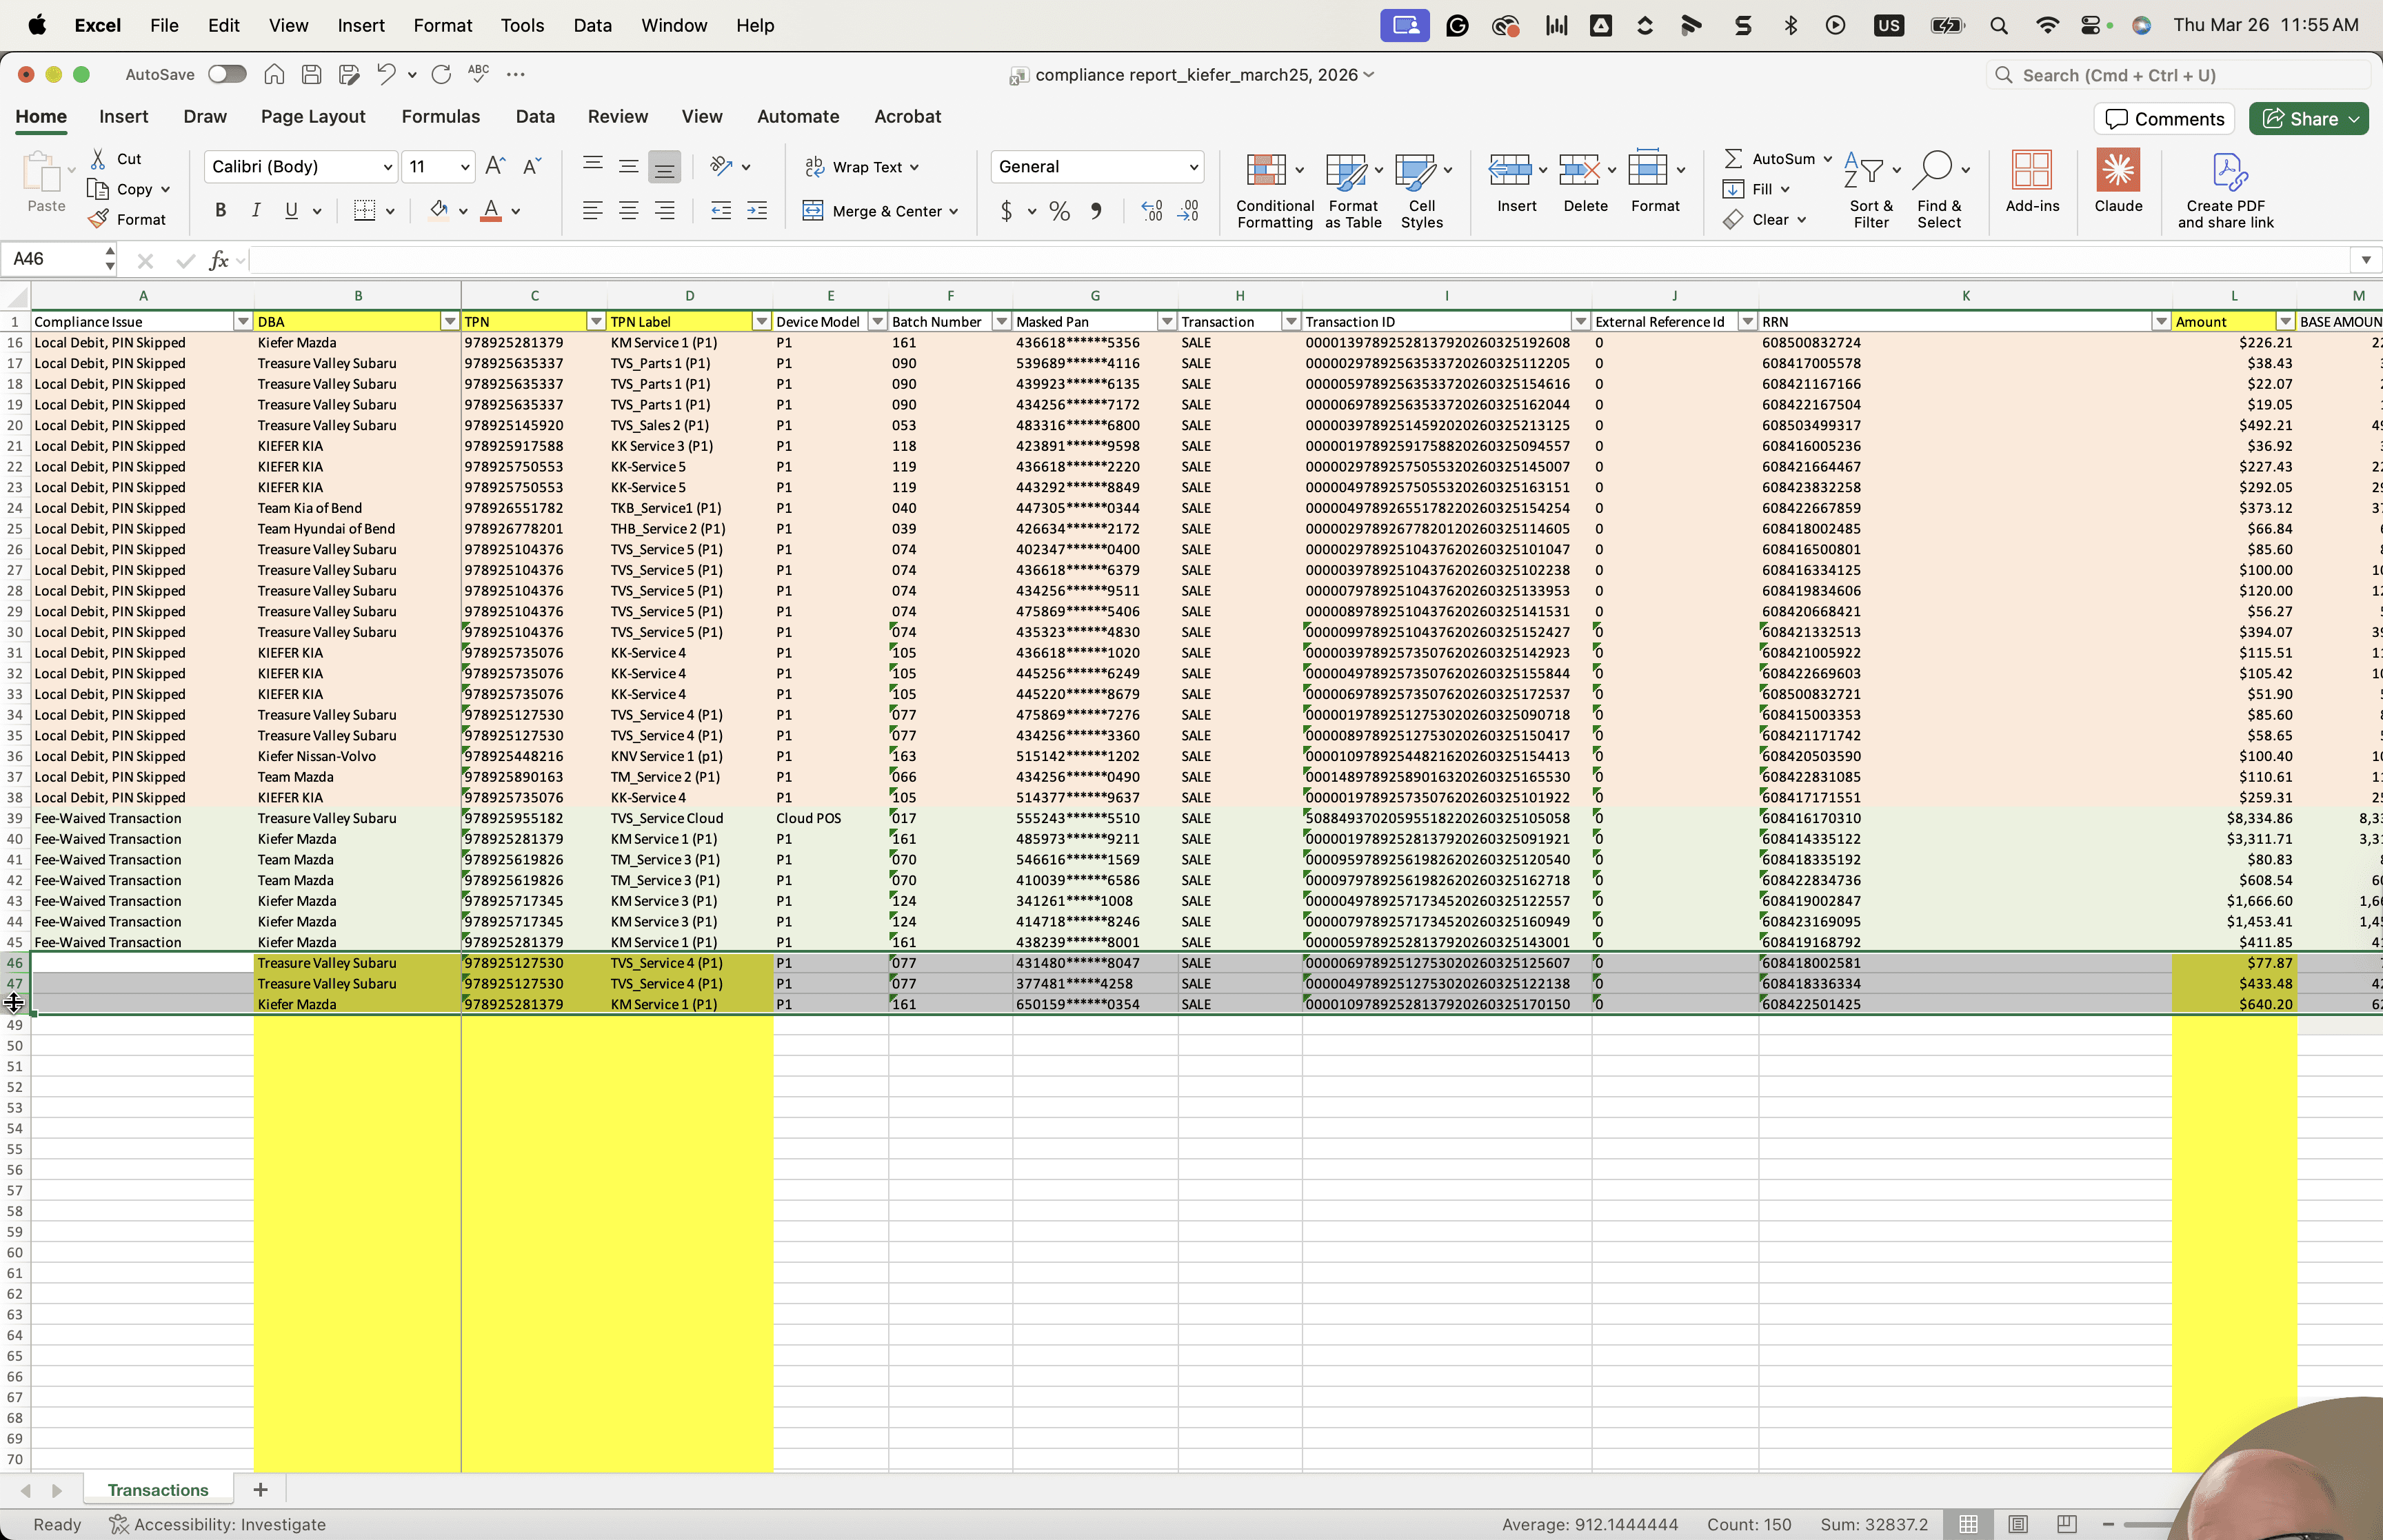Open the DBA column filter dropdown
This screenshot has height=1540, width=2383.
click(450, 322)
